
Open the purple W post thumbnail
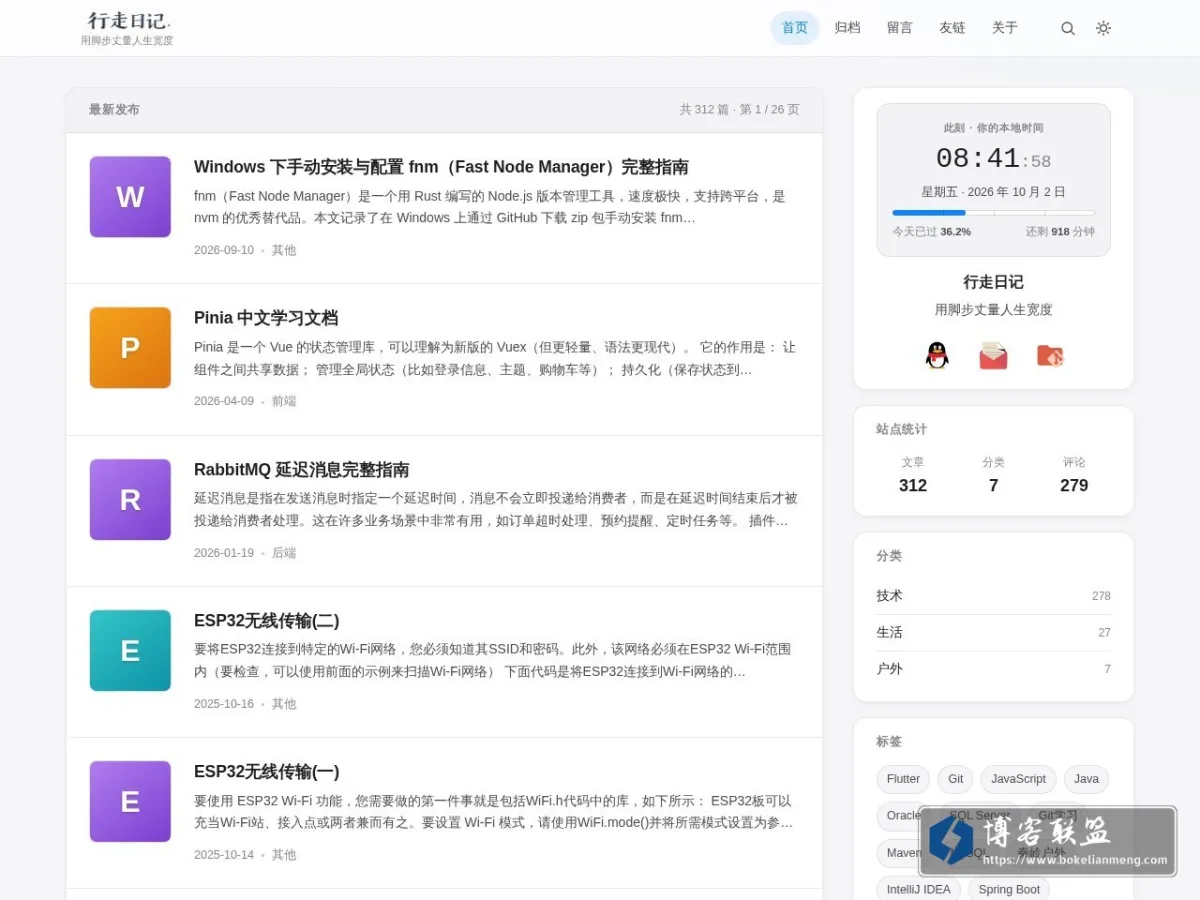[x=130, y=197]
